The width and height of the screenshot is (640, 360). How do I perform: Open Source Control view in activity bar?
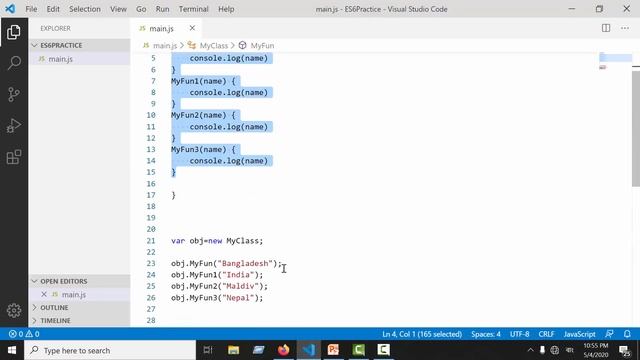[x=14, y=94]
